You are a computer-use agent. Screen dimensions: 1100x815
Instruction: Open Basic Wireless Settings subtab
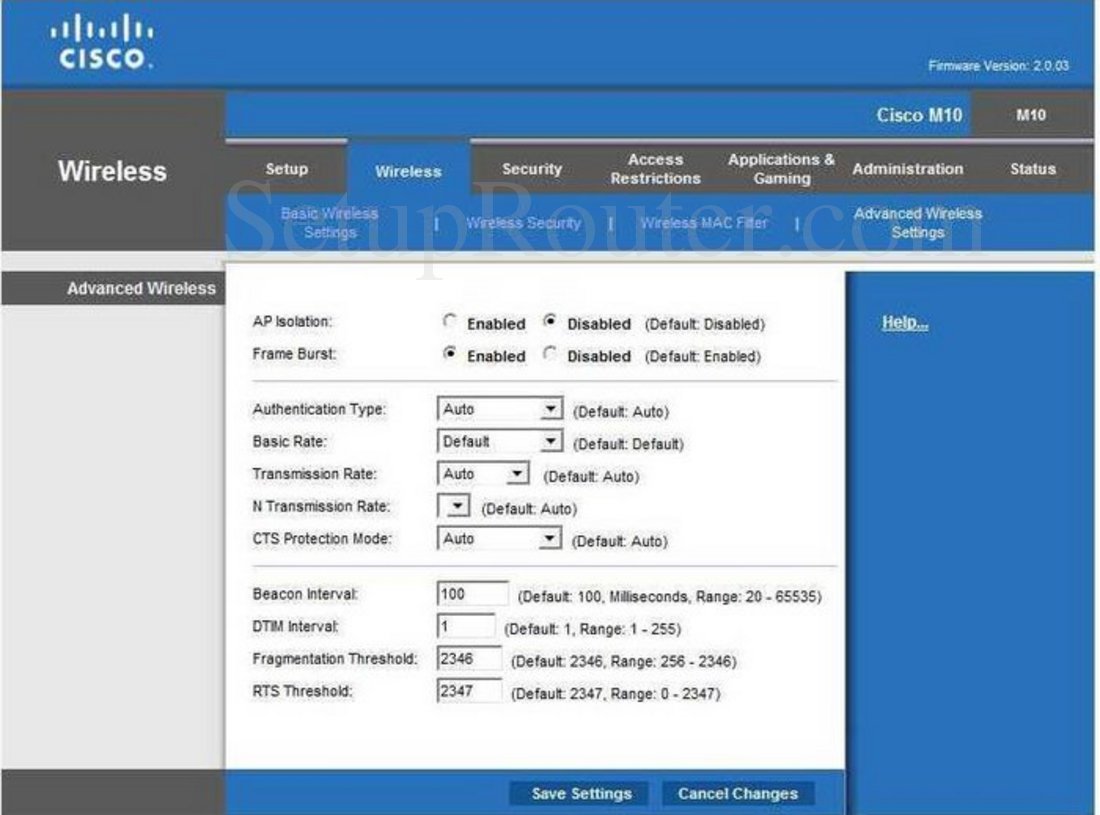pyautogui.click(x=329, y=222)
